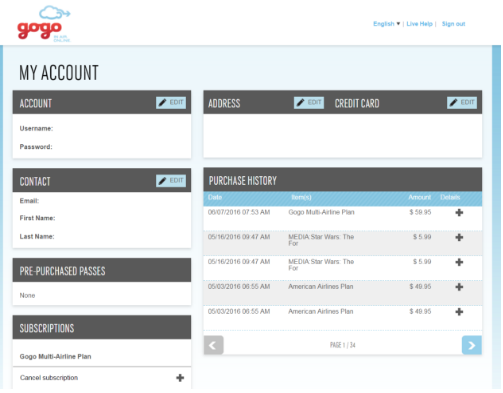Image resolution: width=503 pixels, height=393 pixels.
Task: Select the Gogo Multi-Airline Plan subscription text
Action: point(55,357)
